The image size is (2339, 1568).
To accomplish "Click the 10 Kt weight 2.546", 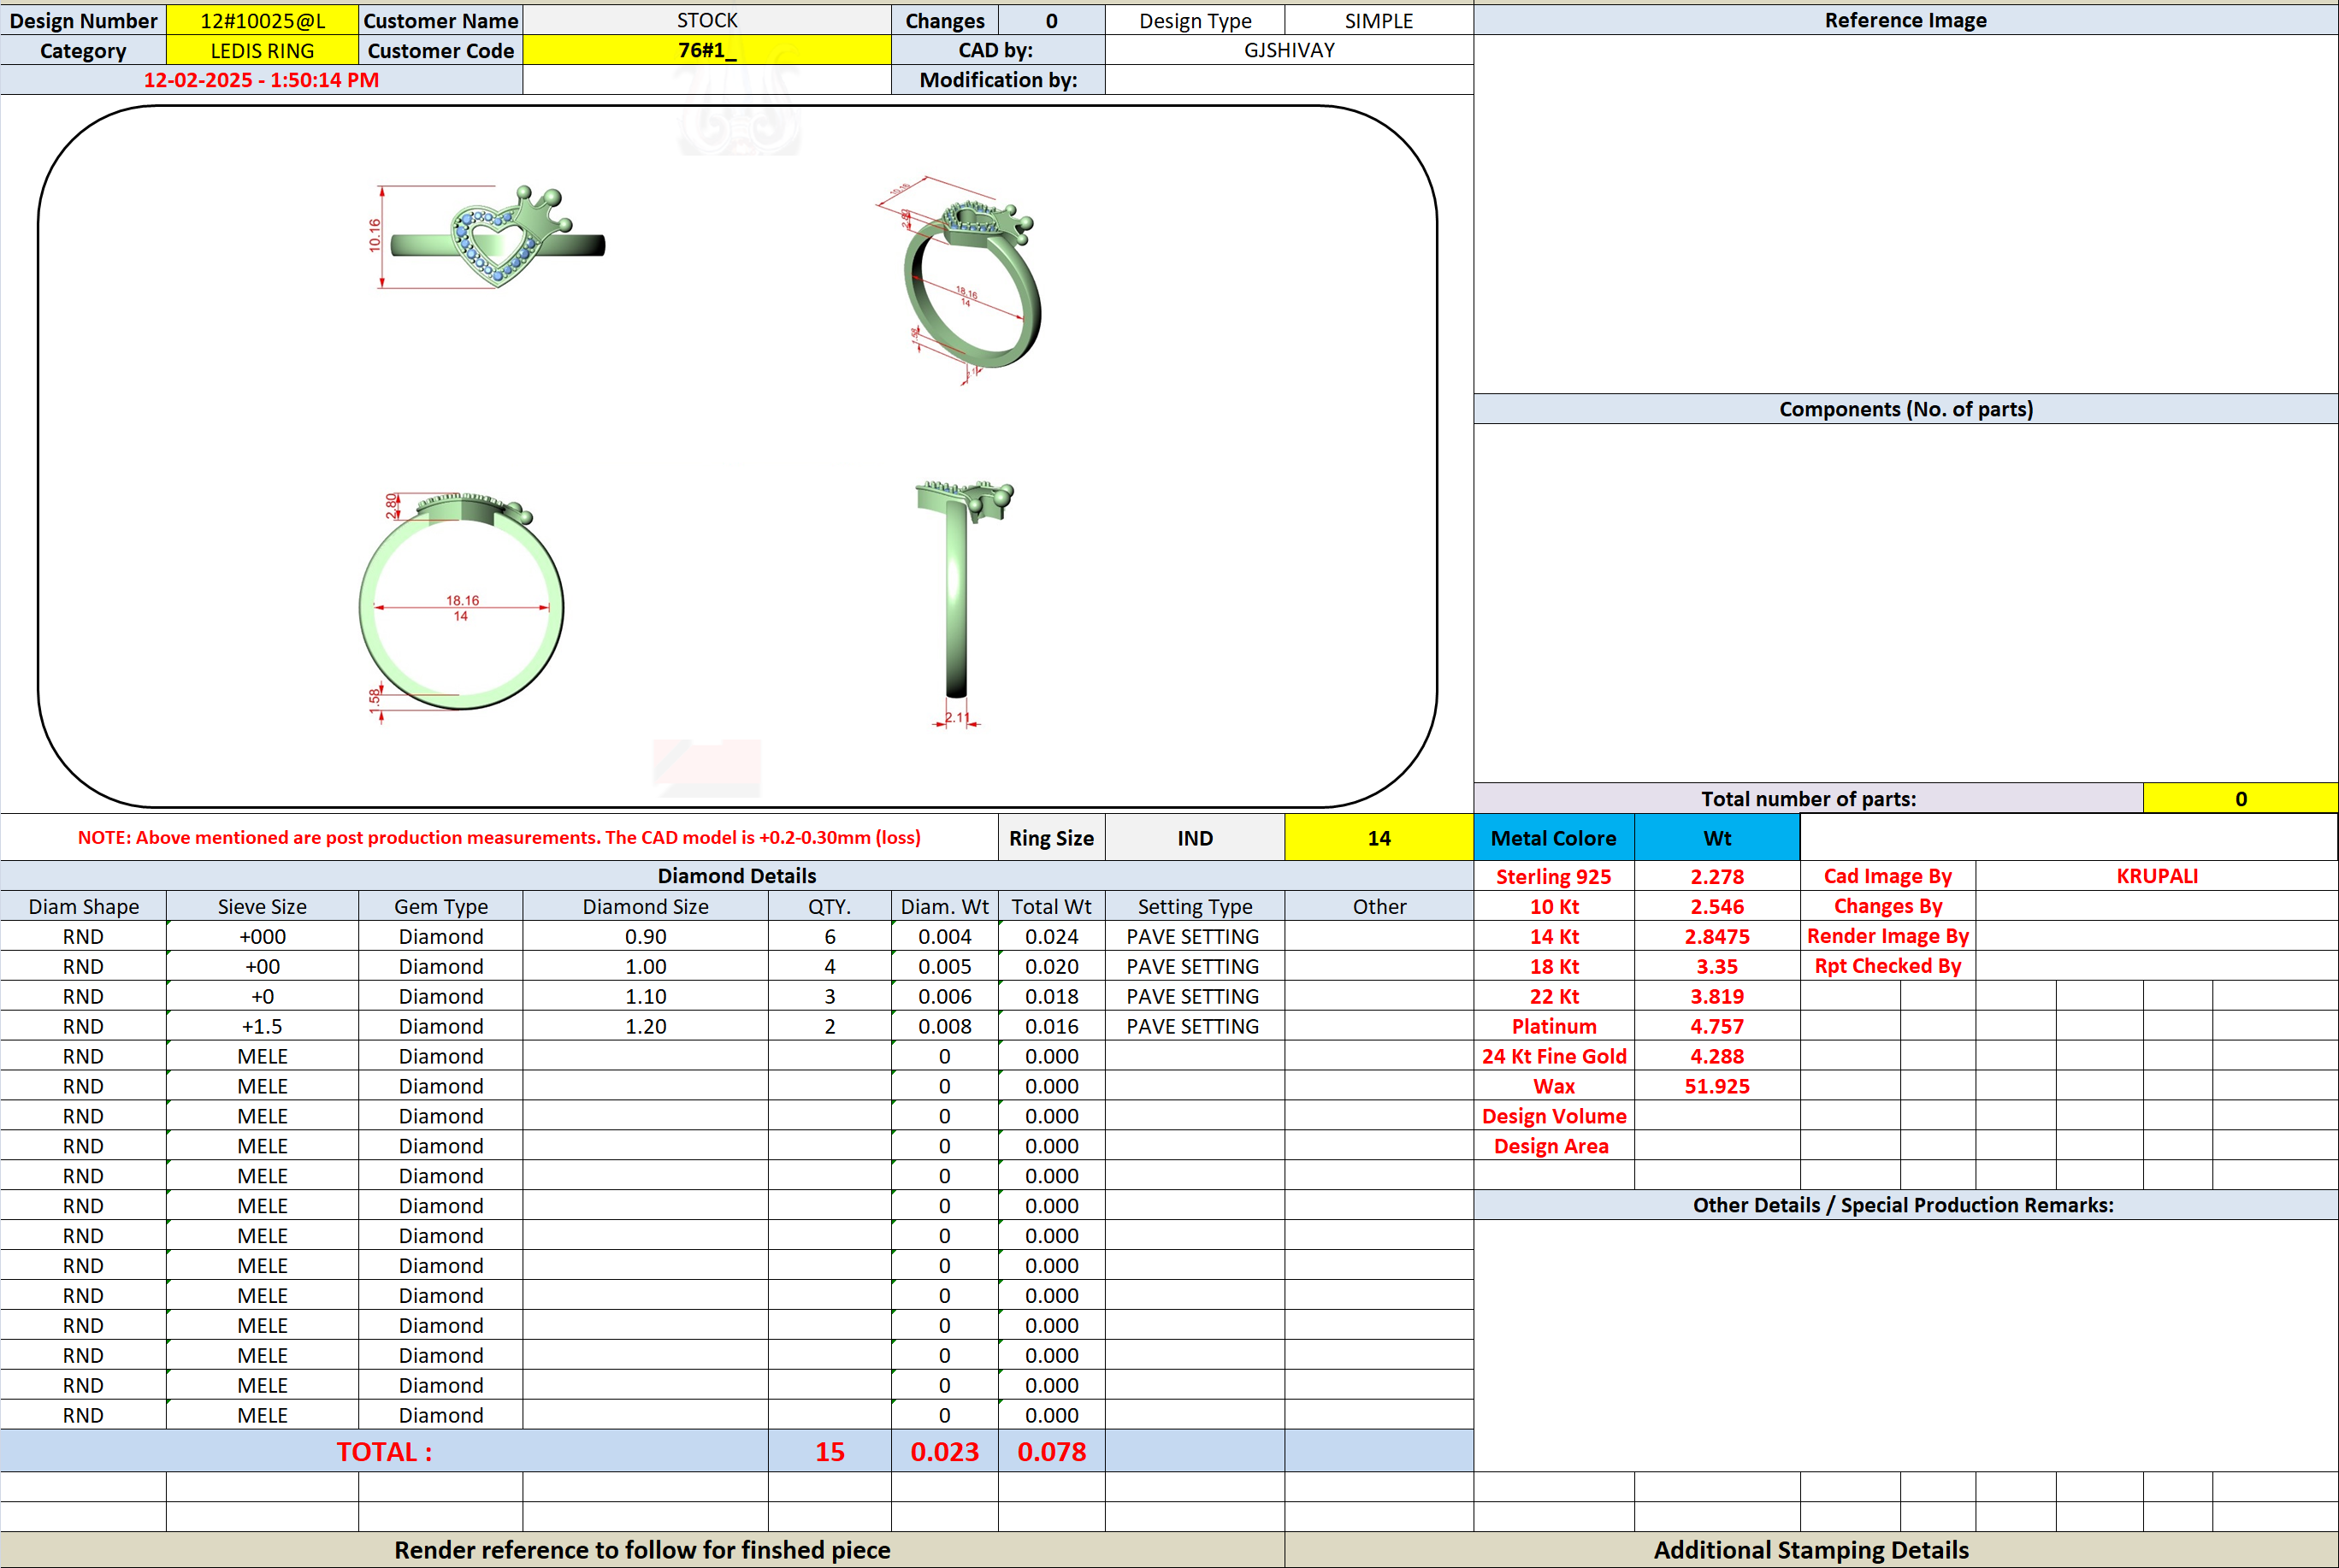I will [1716, 906].
